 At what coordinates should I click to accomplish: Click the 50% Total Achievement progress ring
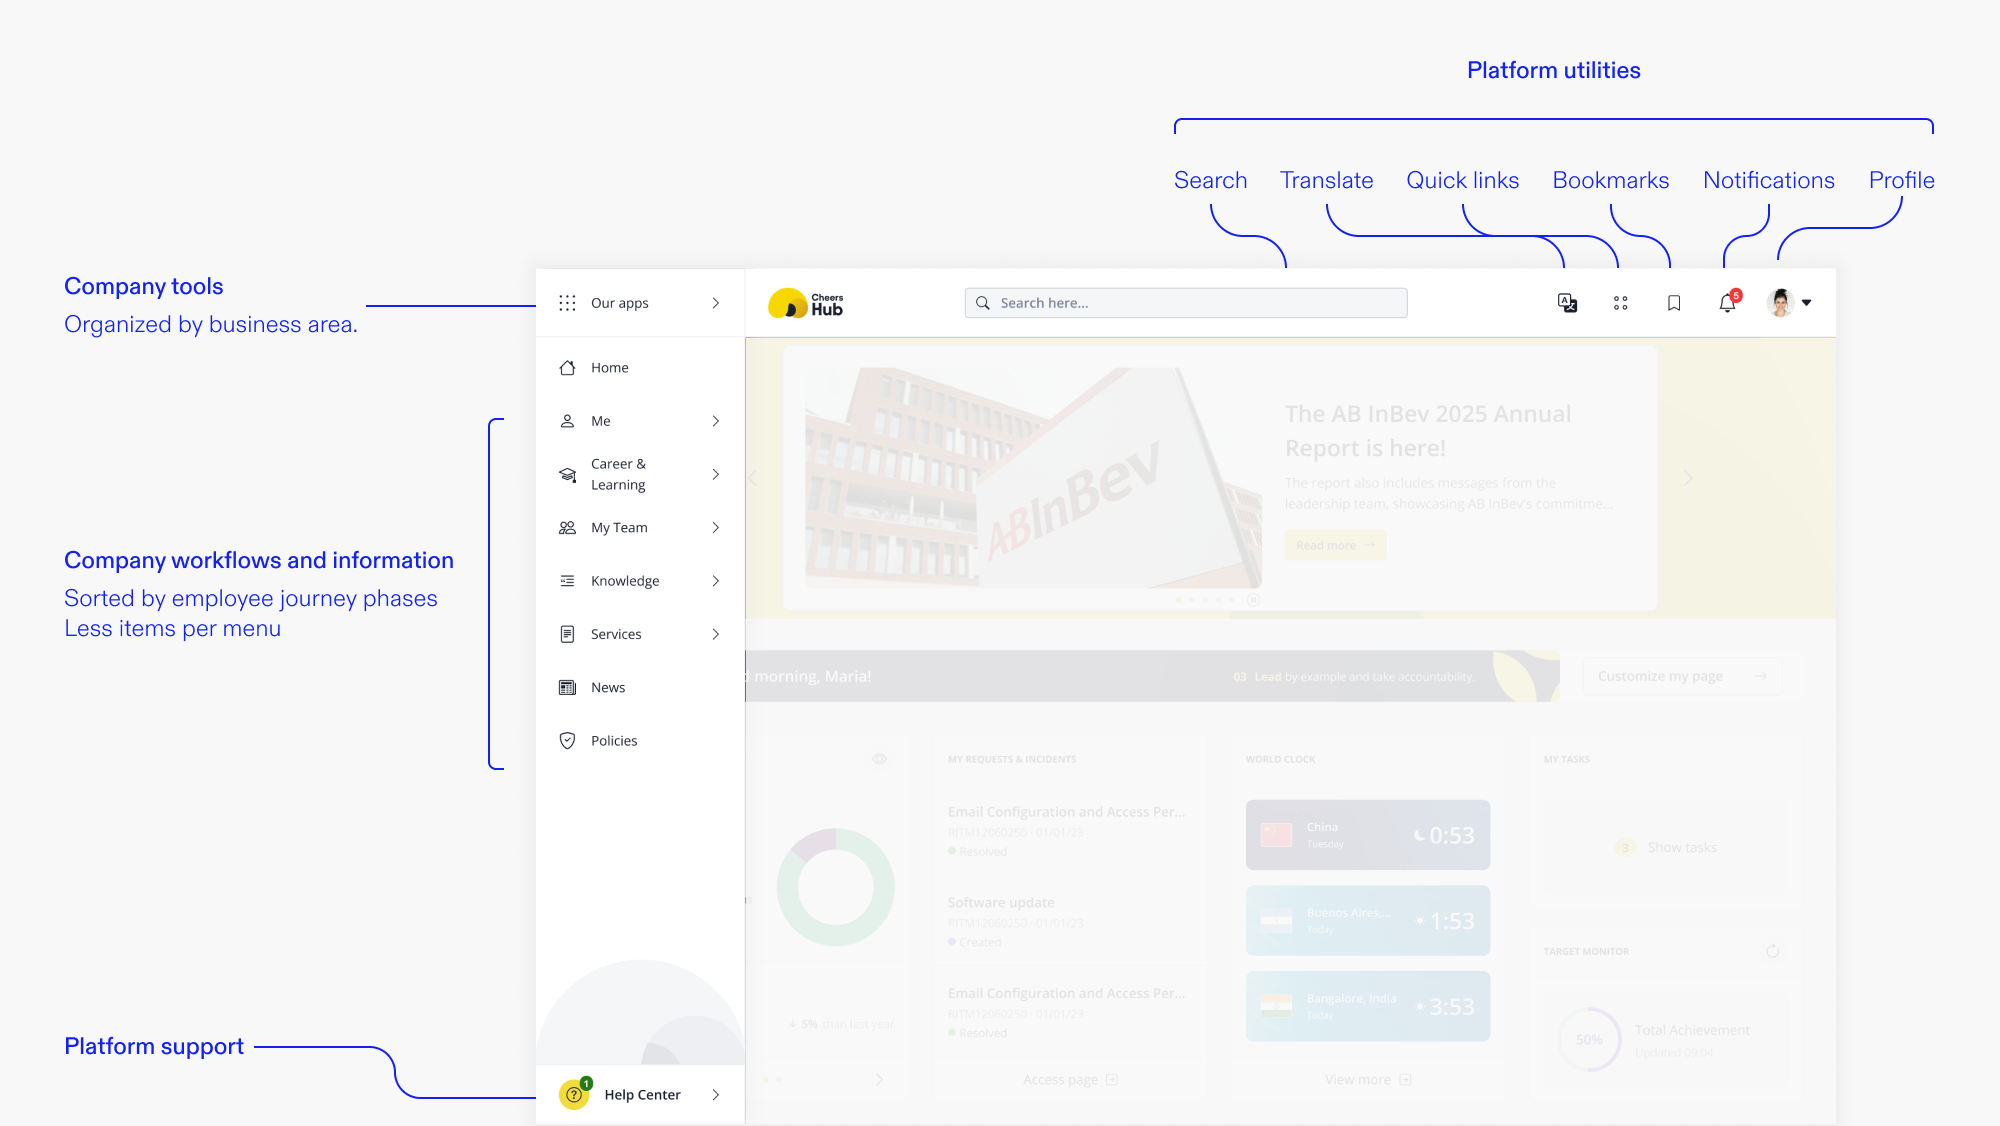1588,1039
